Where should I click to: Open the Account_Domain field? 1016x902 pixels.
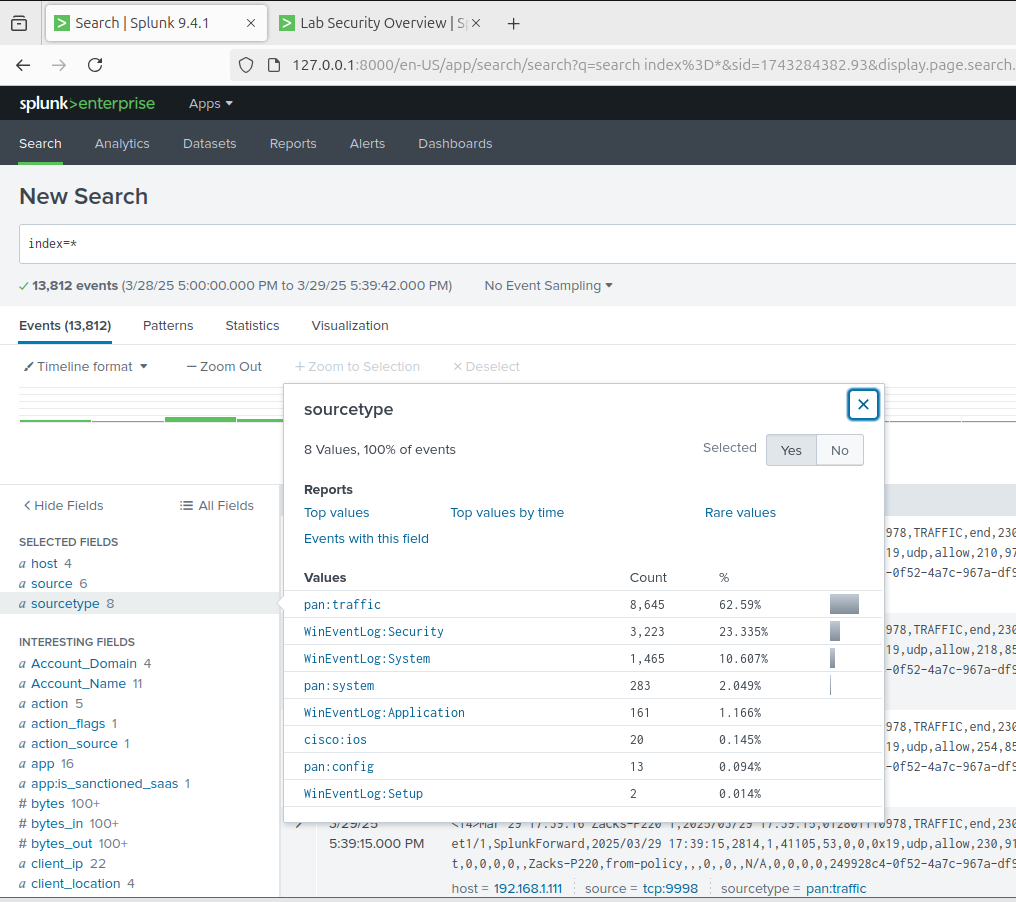pos(84,664)
